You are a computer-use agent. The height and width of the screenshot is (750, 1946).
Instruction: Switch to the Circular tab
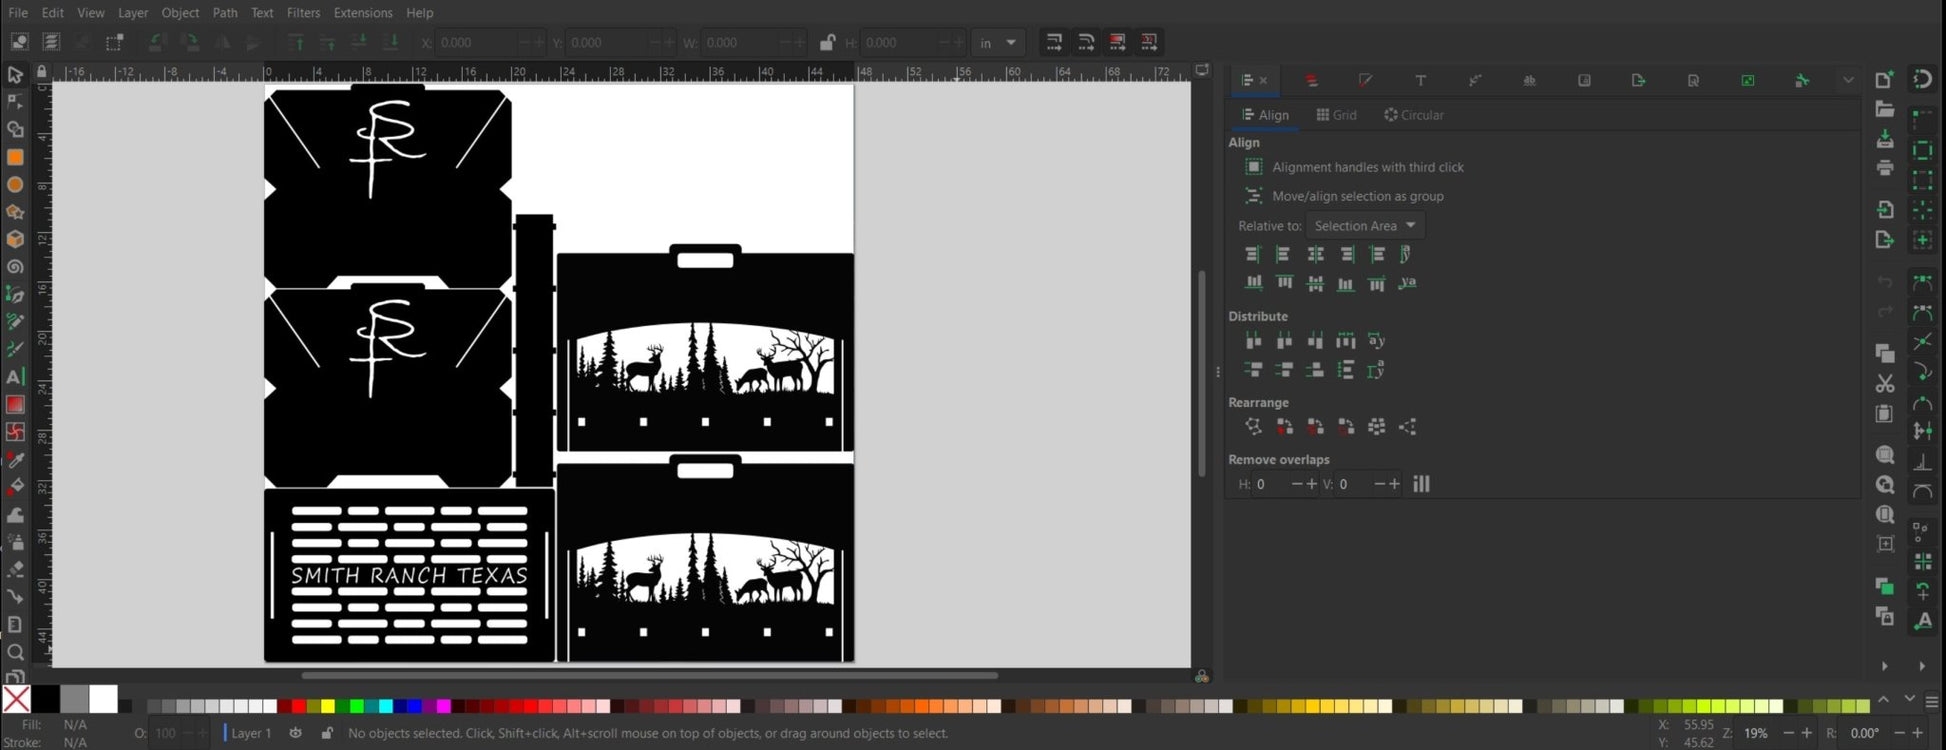tap(1413, 115)
